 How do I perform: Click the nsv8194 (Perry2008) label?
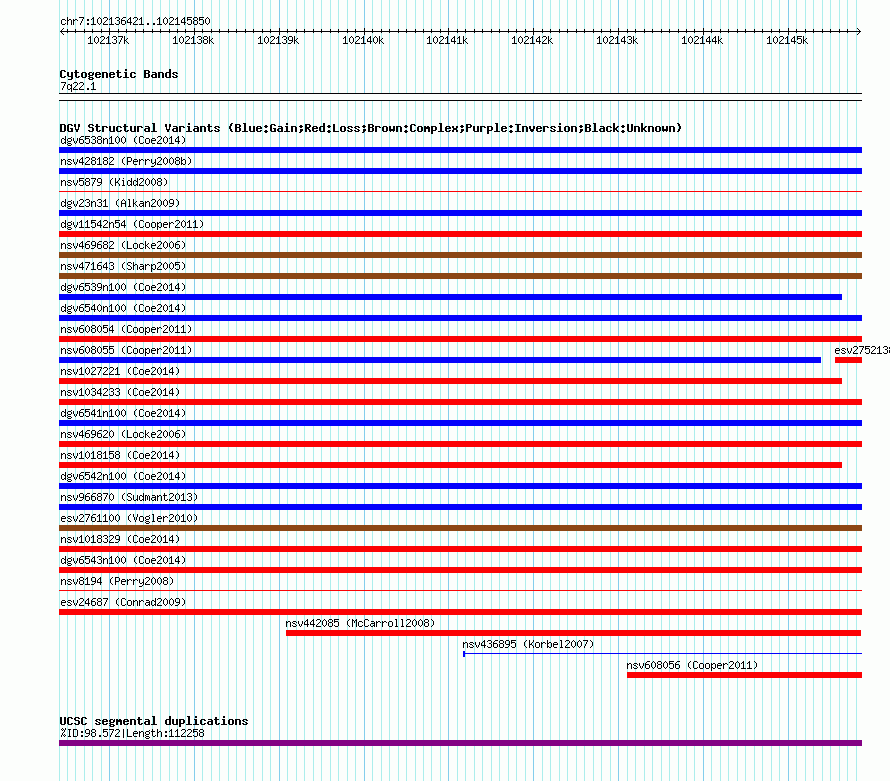click(117, 581)
